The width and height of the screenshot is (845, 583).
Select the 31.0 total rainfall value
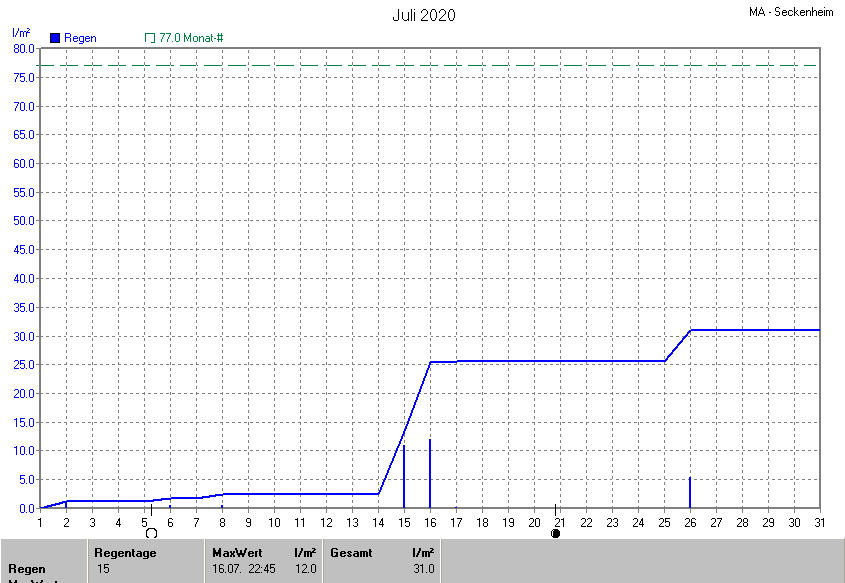coord(423,569)
